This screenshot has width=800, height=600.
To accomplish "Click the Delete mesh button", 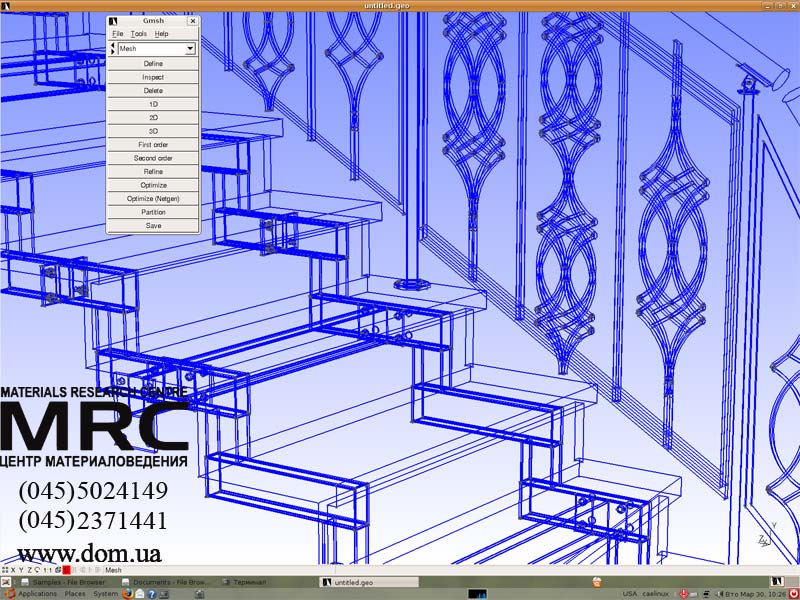I will pyautogui.click(x=153, y=91).
